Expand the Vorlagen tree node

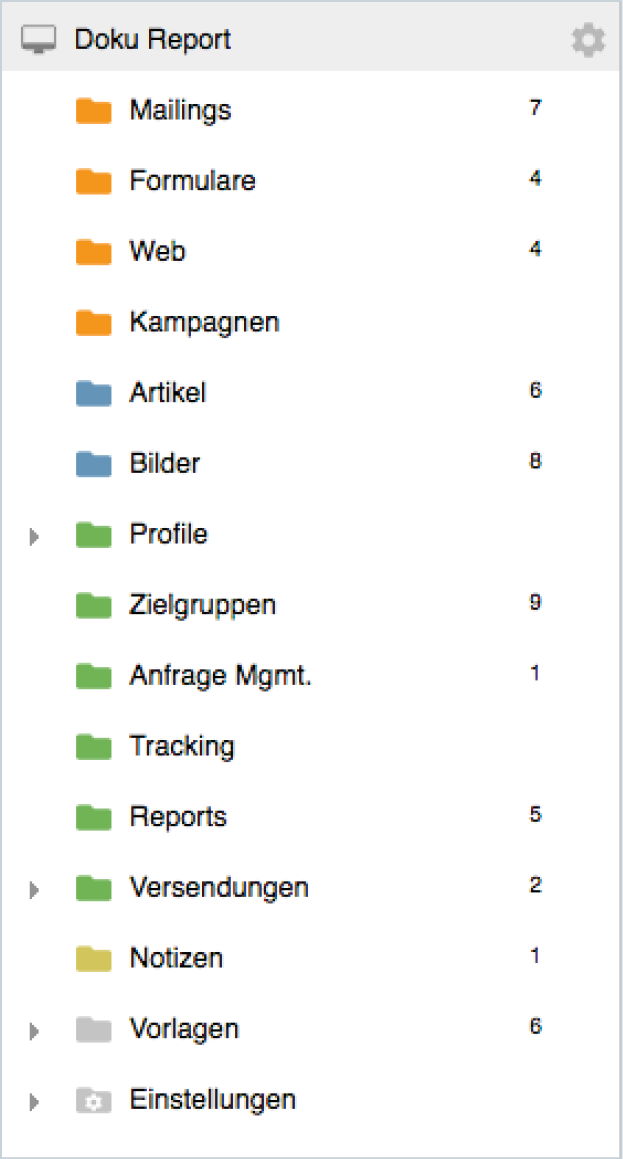click(x=35, y=1031)
